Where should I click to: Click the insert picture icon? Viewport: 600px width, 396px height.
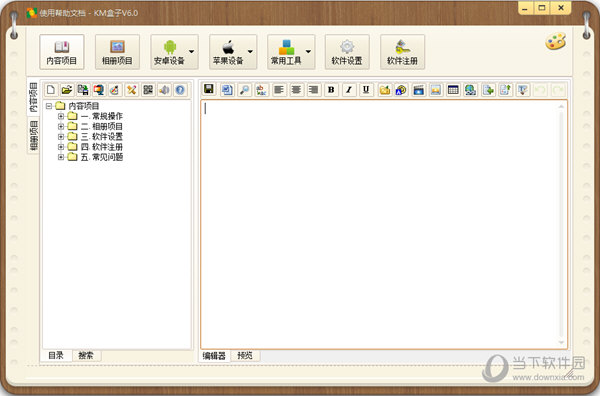[436, 90]
